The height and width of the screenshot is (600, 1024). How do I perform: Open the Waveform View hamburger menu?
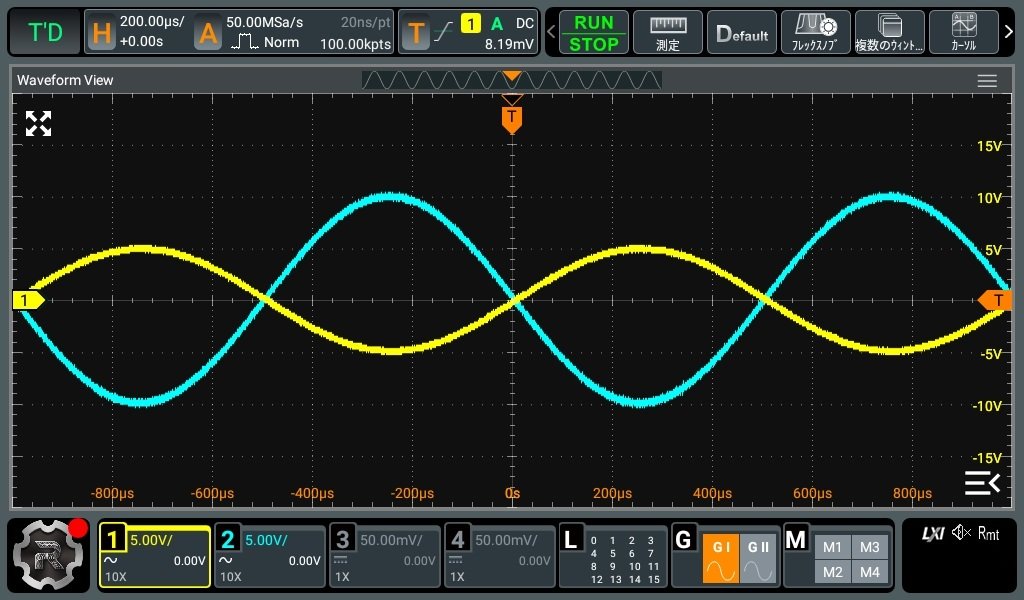(987, 80)
